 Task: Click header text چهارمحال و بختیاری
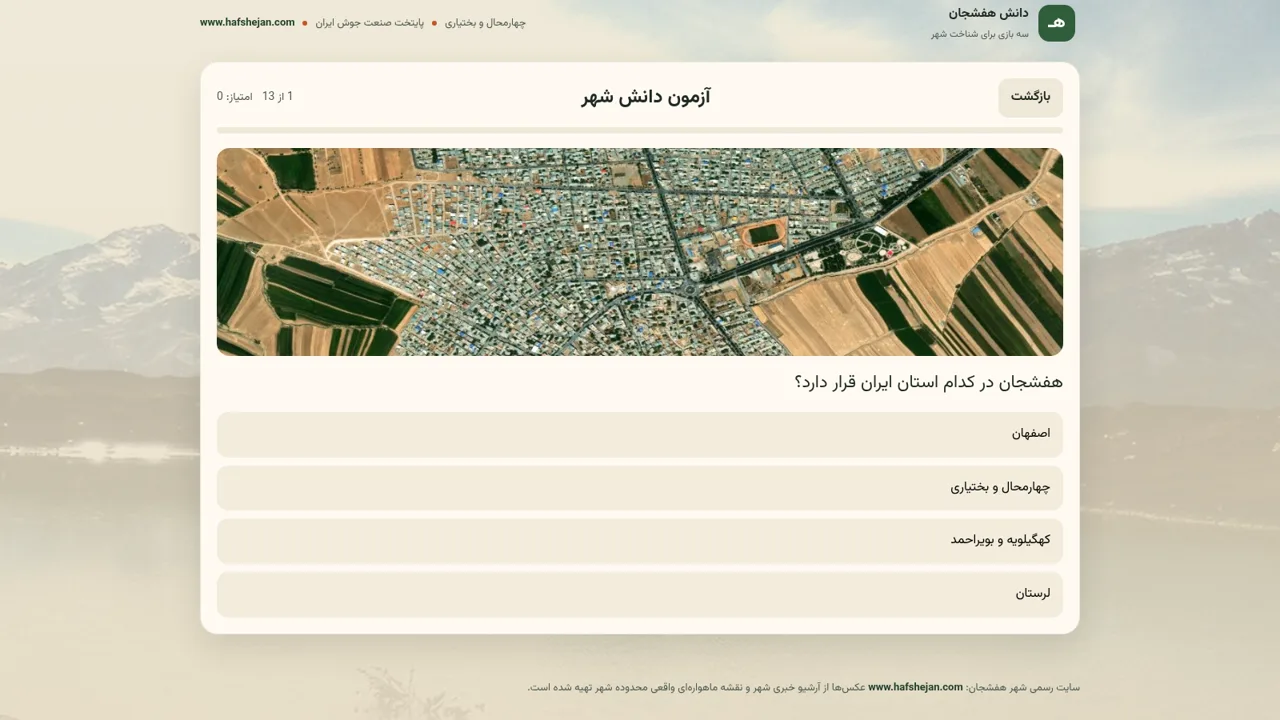485,23
